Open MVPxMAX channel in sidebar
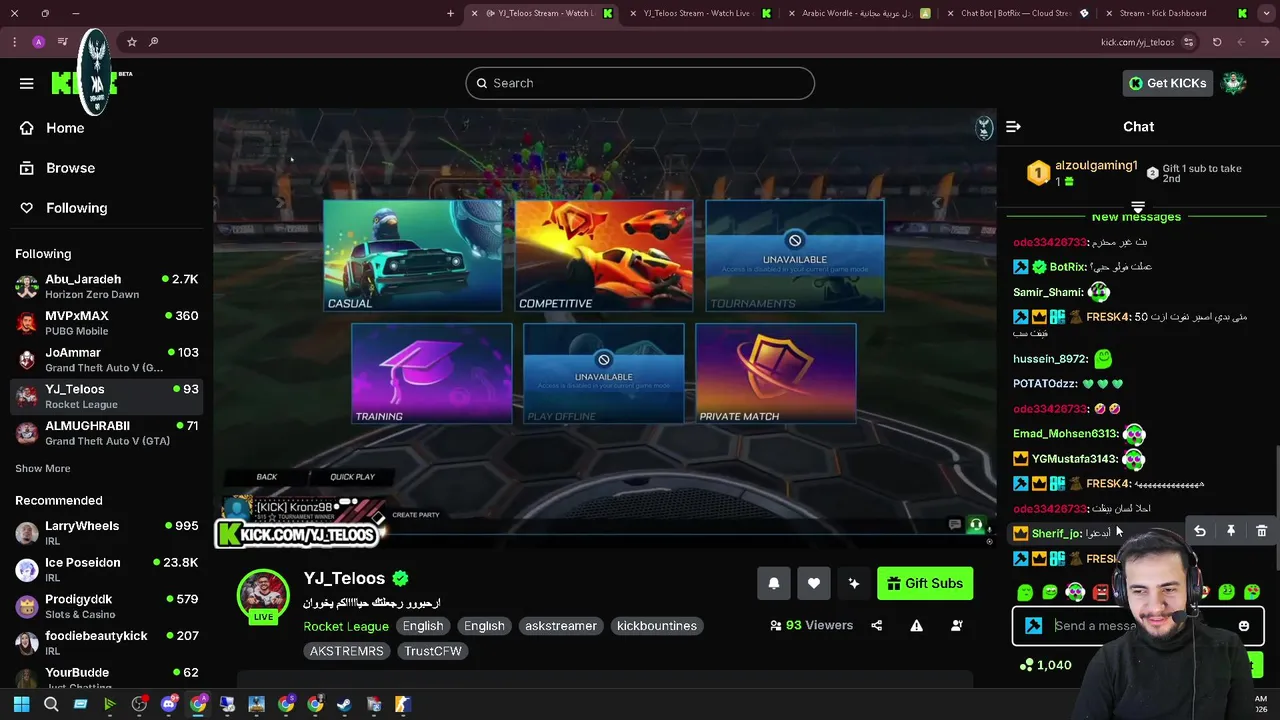The image size is (1280, 720). (x=107, y=323)
